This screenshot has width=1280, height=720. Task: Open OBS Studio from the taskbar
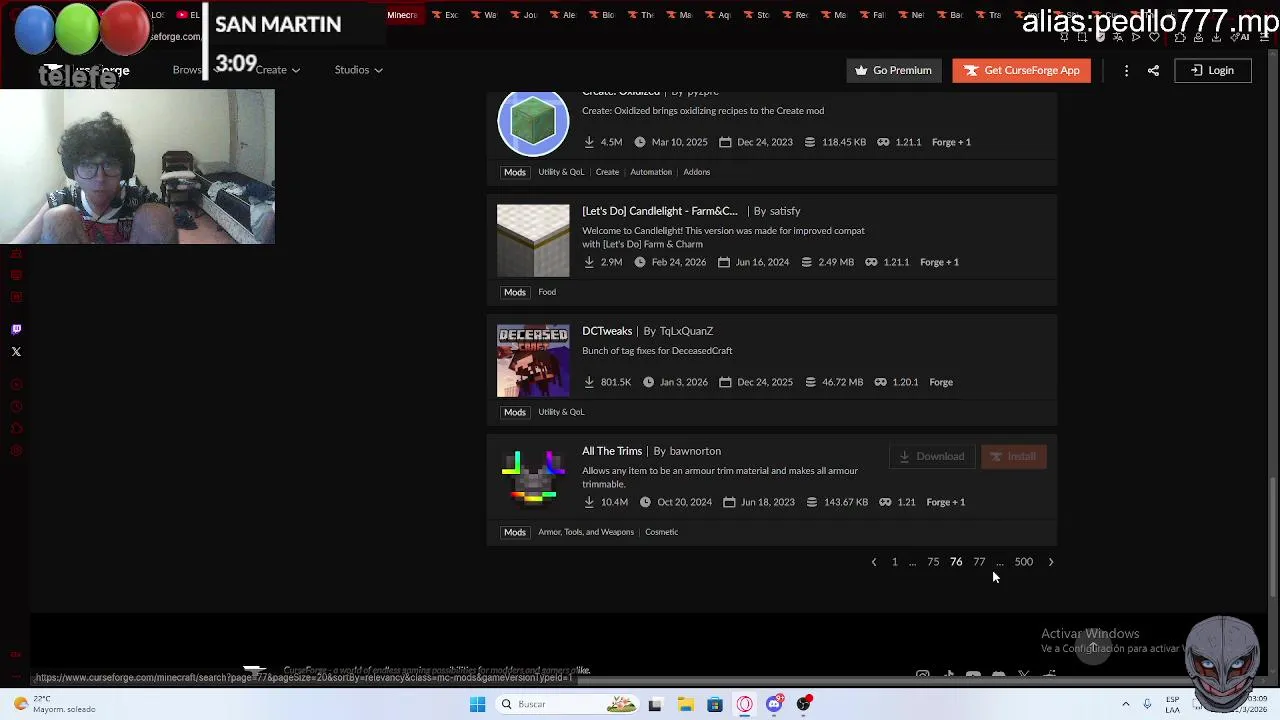click(x=803, y=704)
